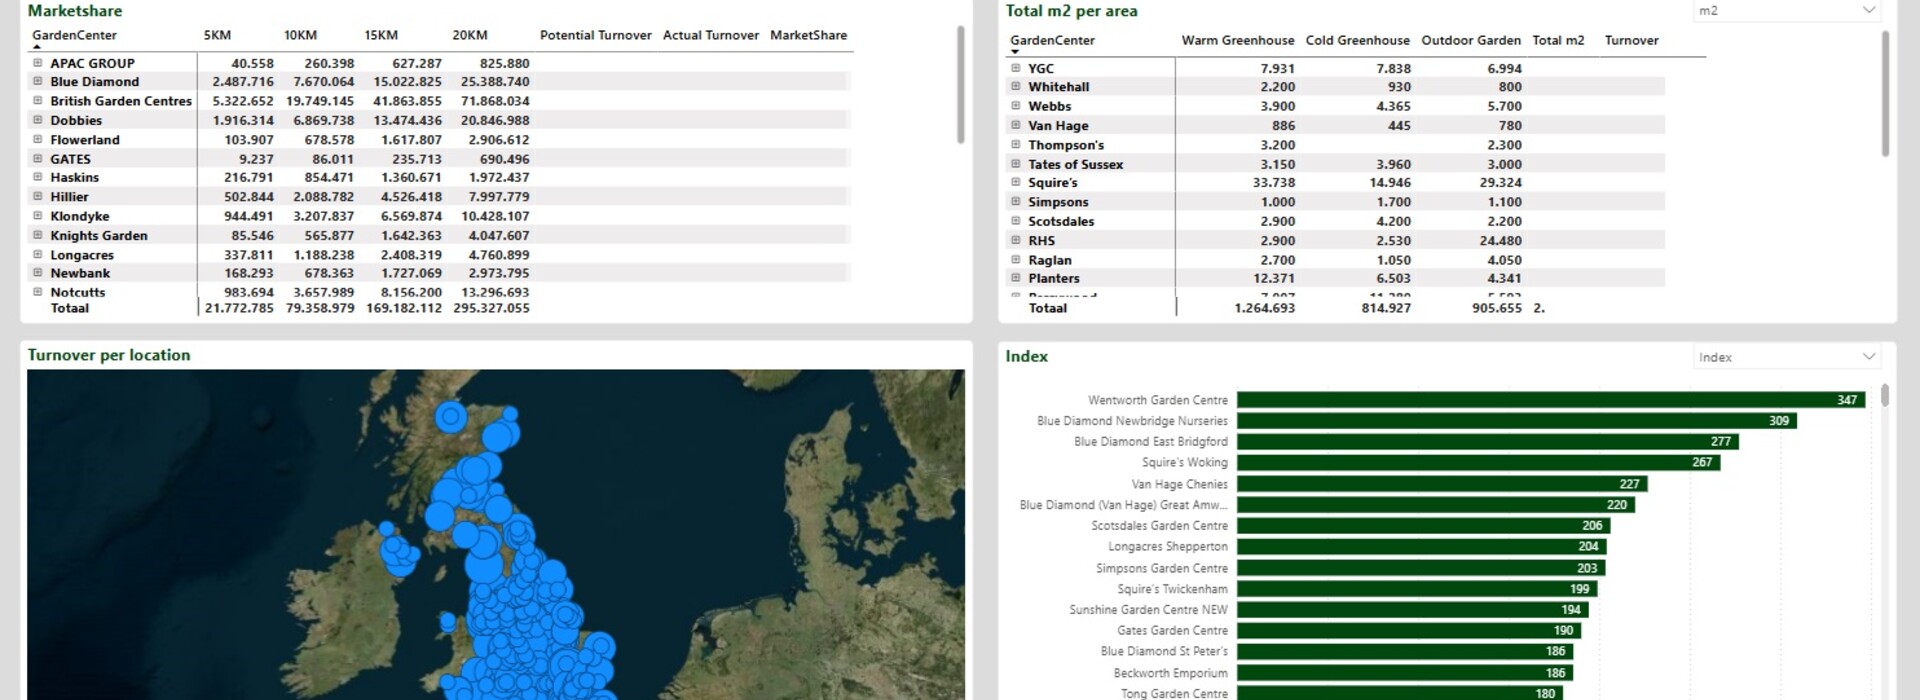This screenshot has width=1920, height=700.
Task: Sort by Actual Turnover column header
Action: click(711, 35)
